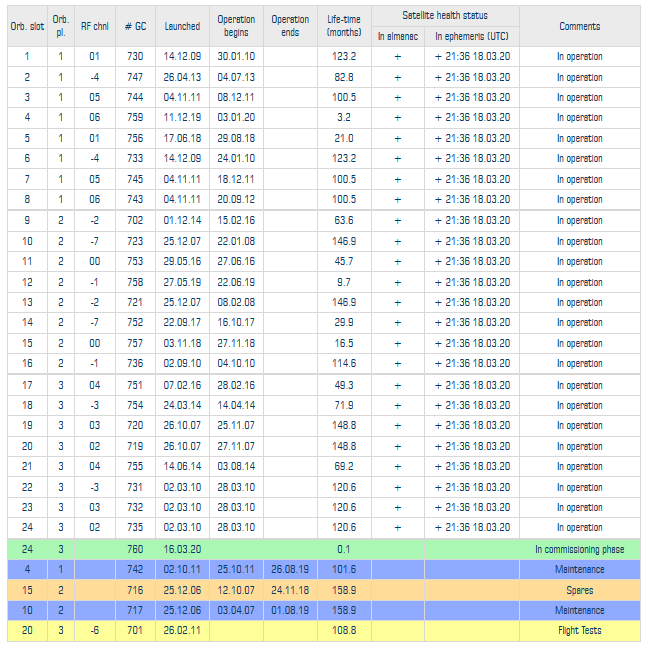Click the 'Flight Tests' comment cell
Screen dimensions: 651x649
tap(580, 631)
